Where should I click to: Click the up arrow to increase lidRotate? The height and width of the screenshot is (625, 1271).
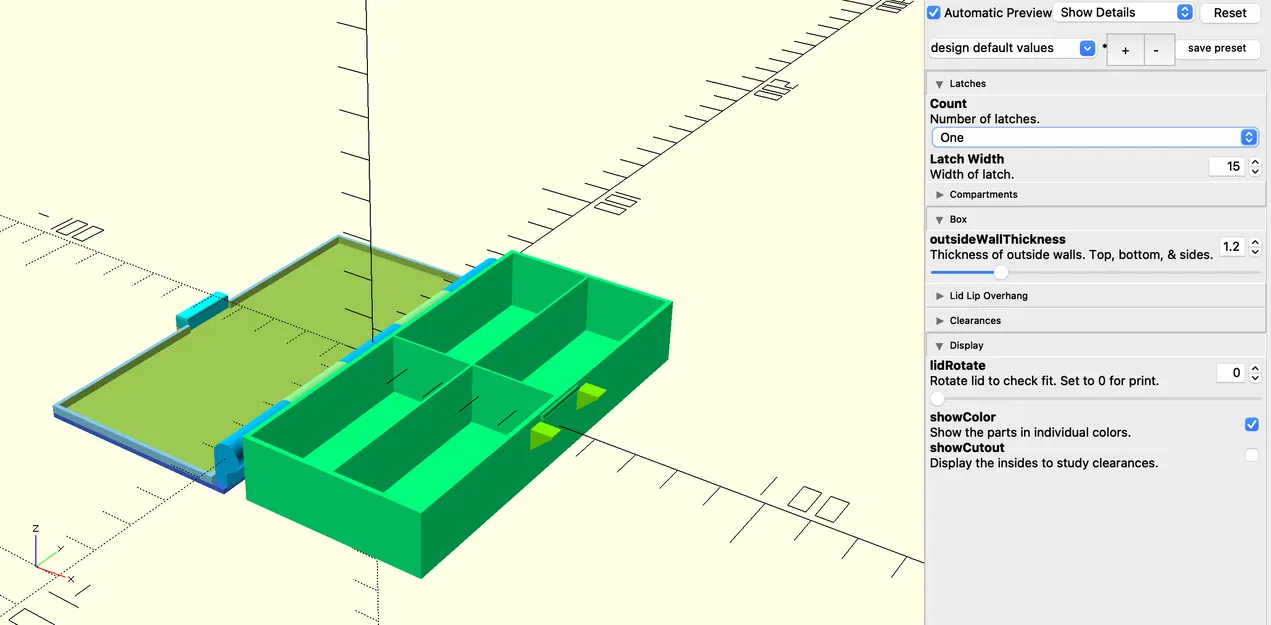pos(1255,367)
